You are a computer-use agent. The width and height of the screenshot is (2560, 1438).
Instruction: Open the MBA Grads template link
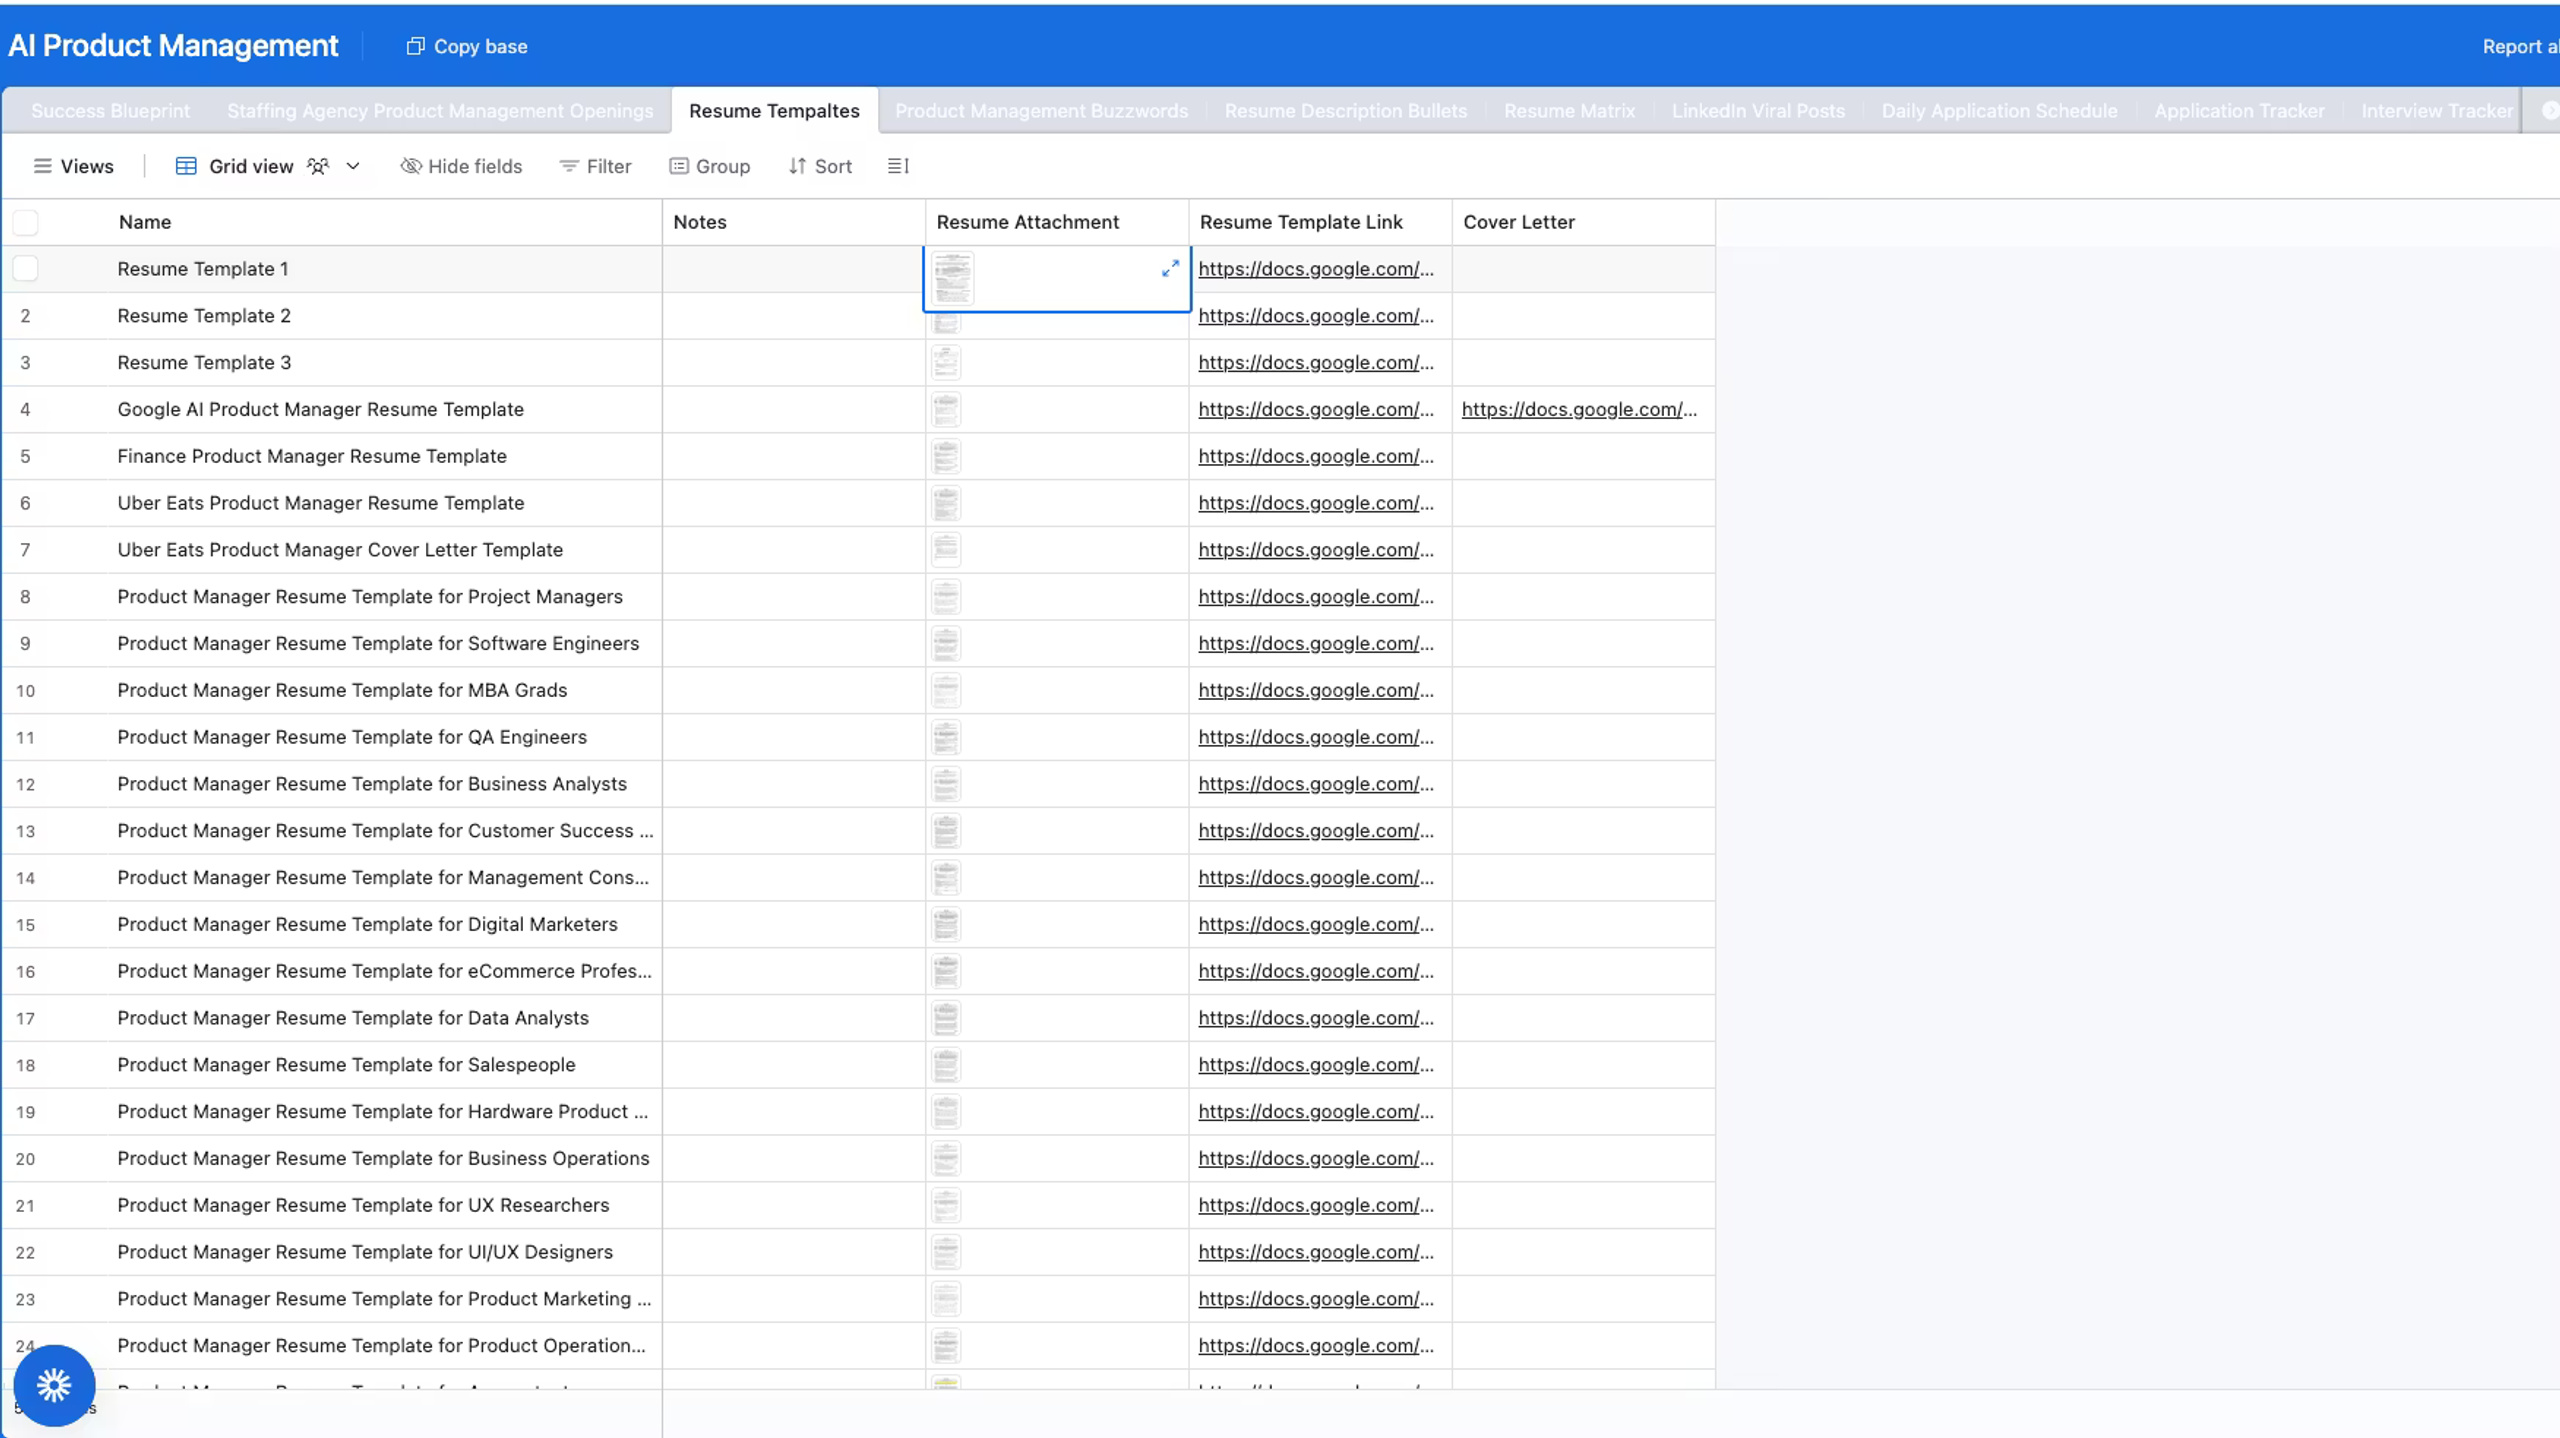tap(1316, 690)
